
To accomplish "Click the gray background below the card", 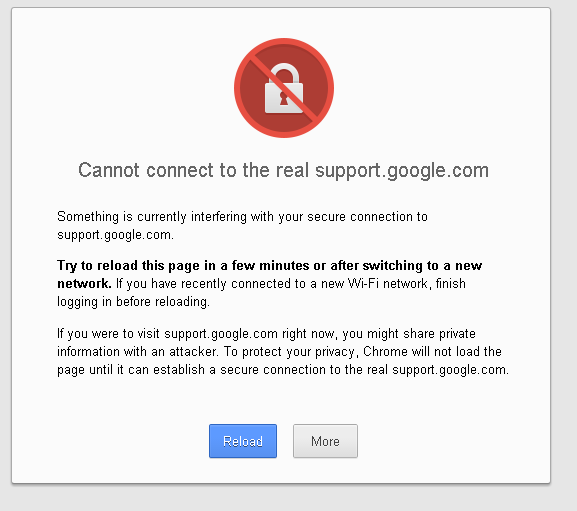I will click(x=281, y=497).
